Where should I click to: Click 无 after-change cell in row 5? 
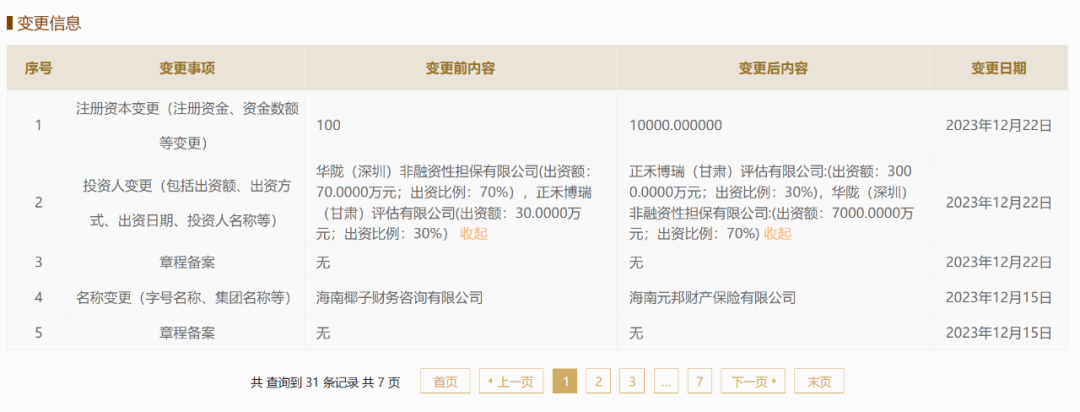636,333
